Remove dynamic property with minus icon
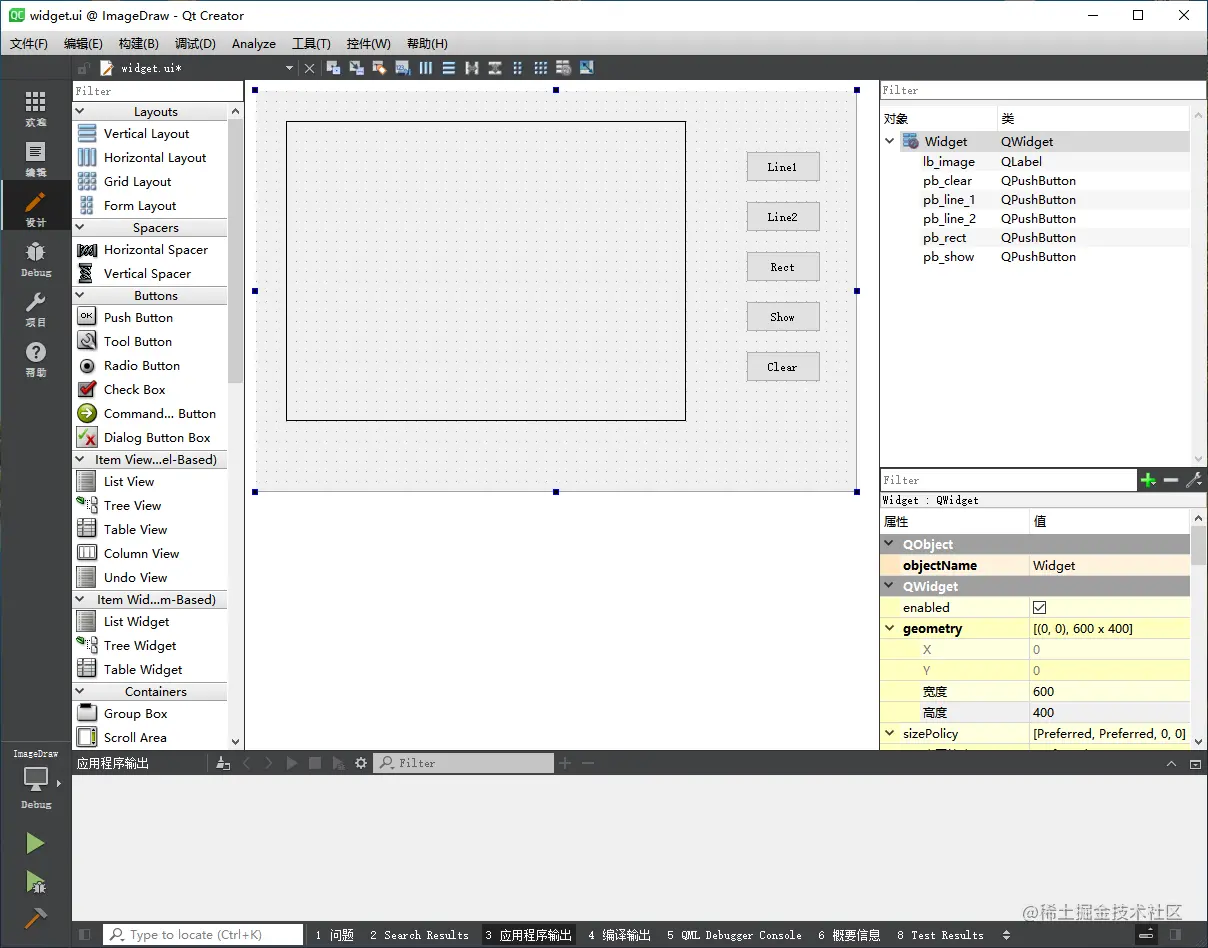Image resolution: width=1208 pixels, height=948 pixels. tap(1171, 480)
